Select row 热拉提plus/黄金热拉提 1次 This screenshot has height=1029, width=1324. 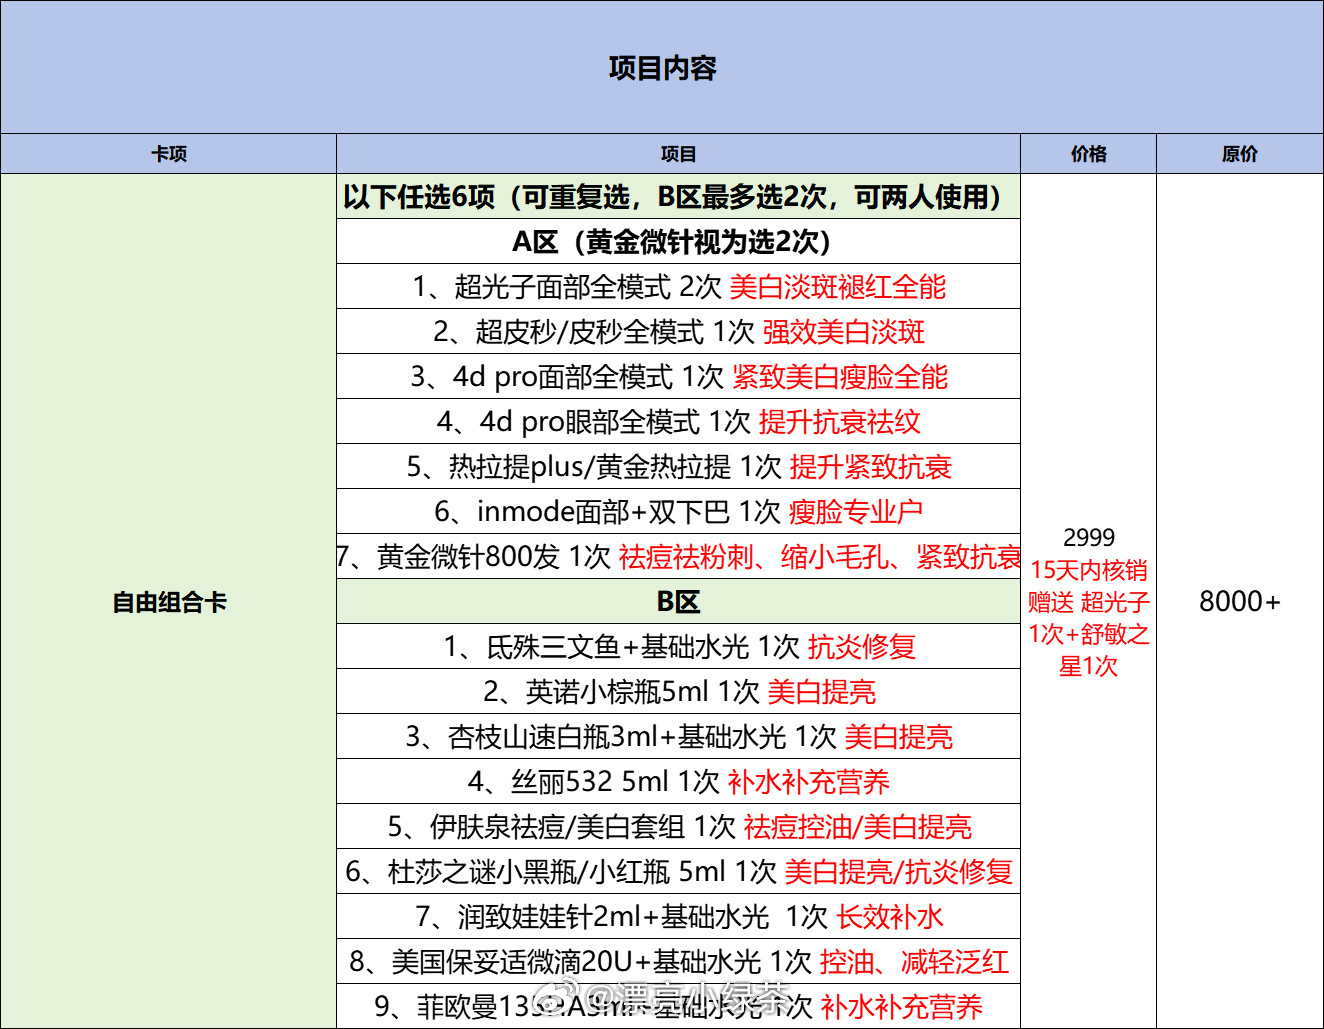point(678,467)
